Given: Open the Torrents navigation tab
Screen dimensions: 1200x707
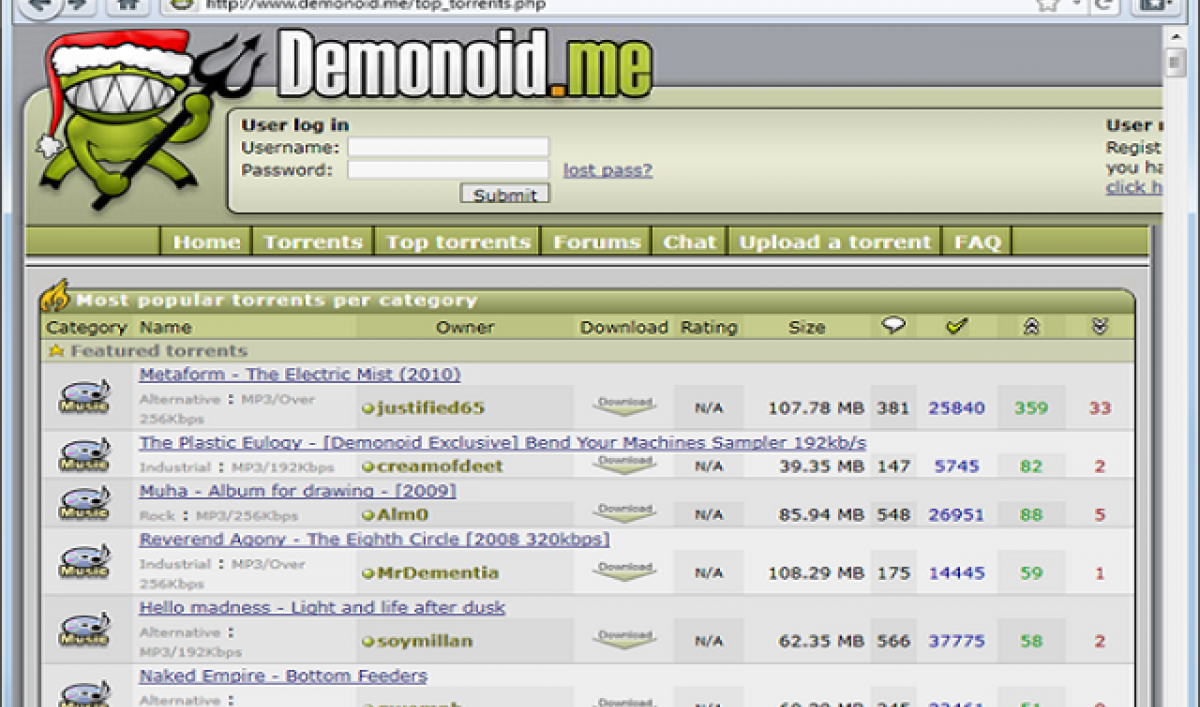Looking at the screenshot, I should 313,242.
